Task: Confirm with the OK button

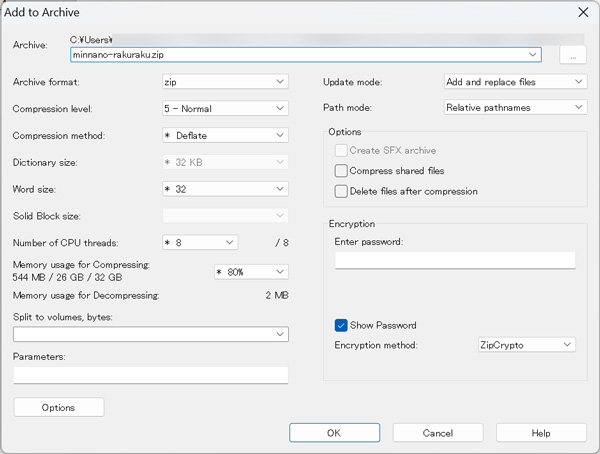Action: pos(334,433)
